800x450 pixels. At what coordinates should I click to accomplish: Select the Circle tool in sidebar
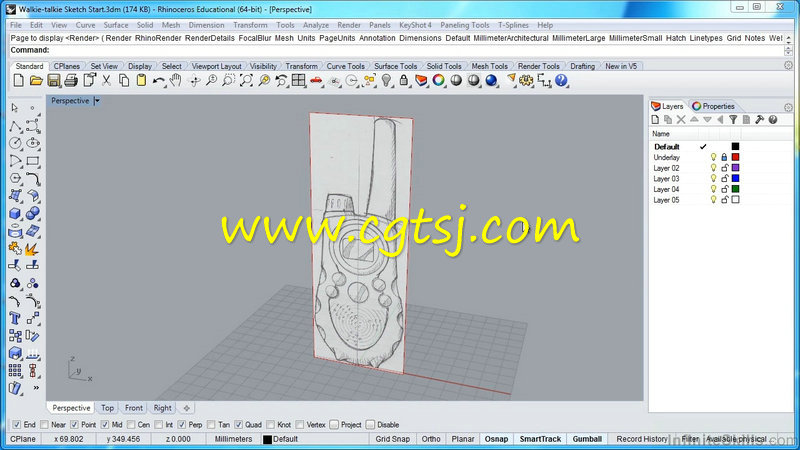(x=15, y=143)
